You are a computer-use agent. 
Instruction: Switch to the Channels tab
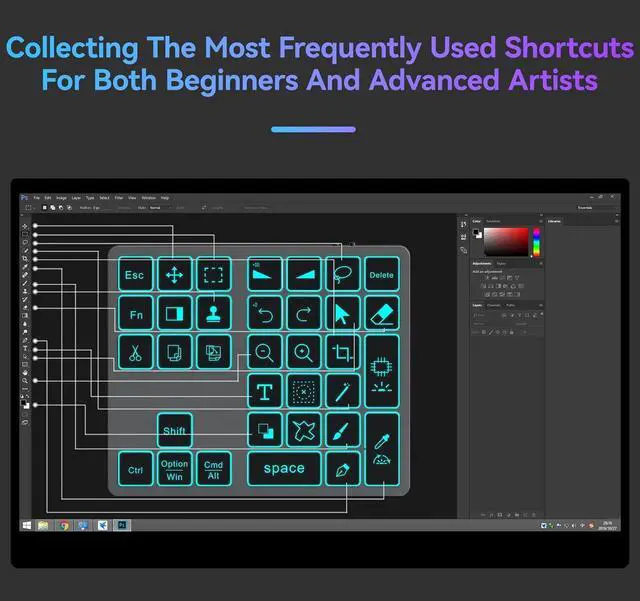coord(494,305)
